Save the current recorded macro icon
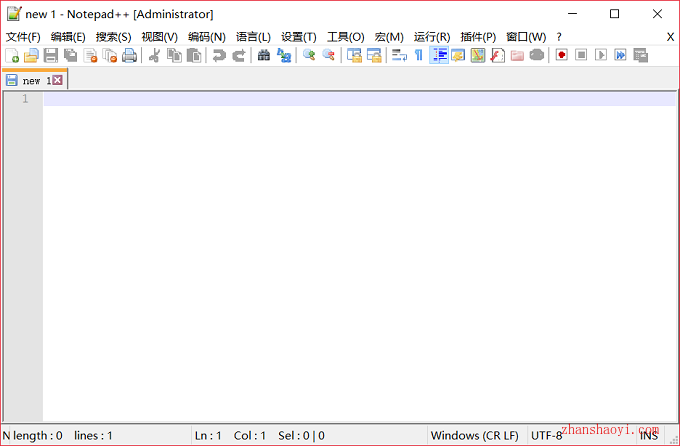680x446 pixels. tap(641, 55)
